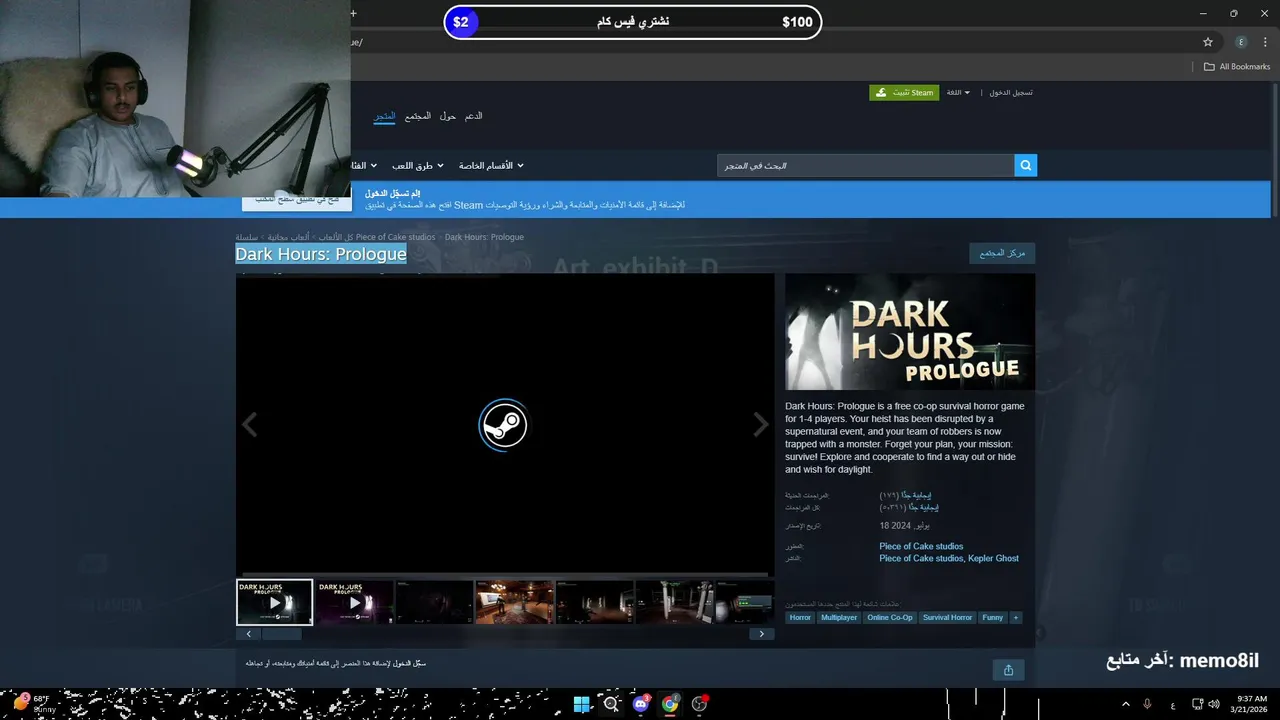The height and width of the screenshot is (720, 1280).
Task: Open All Bookmarks folder
Action: pos(1236,67)
